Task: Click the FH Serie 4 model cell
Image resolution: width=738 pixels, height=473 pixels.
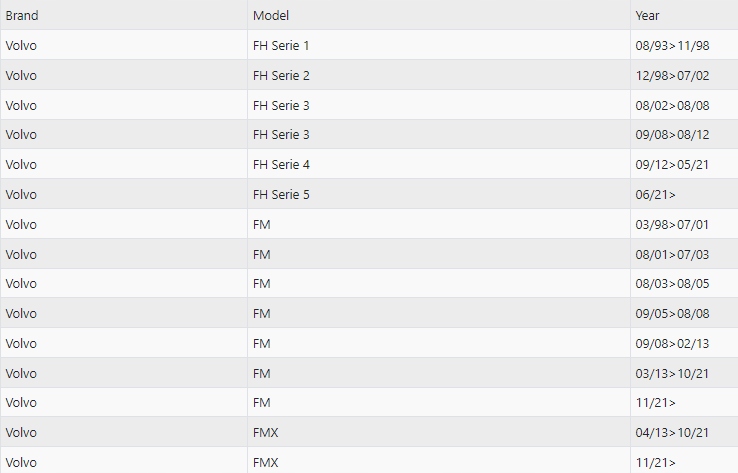Action: coord(281,165)
